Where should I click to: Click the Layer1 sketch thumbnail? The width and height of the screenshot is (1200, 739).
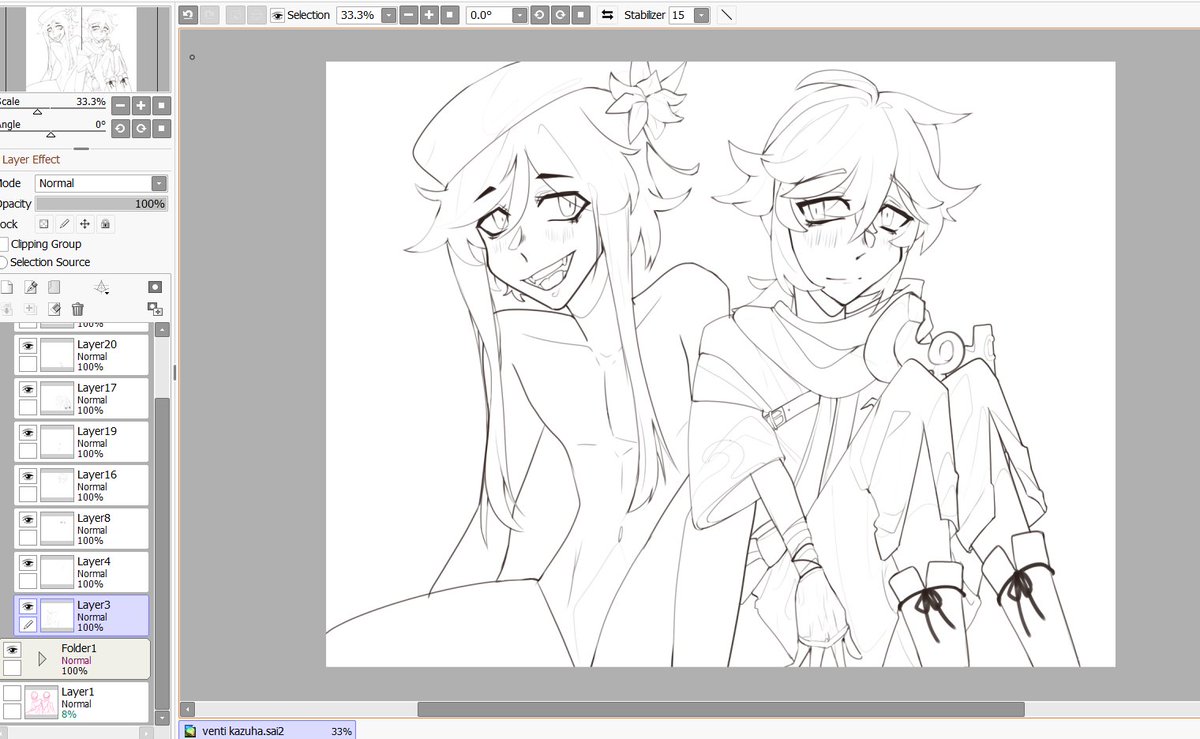click(41, 702)
